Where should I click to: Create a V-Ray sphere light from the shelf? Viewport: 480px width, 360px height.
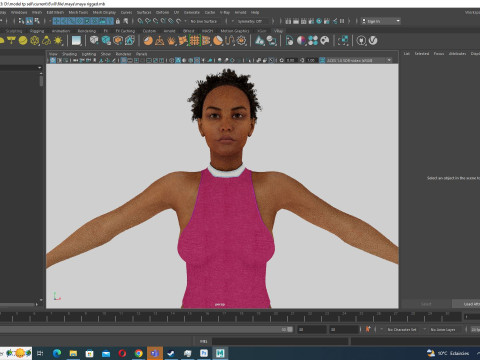click(x=23, y=41)
